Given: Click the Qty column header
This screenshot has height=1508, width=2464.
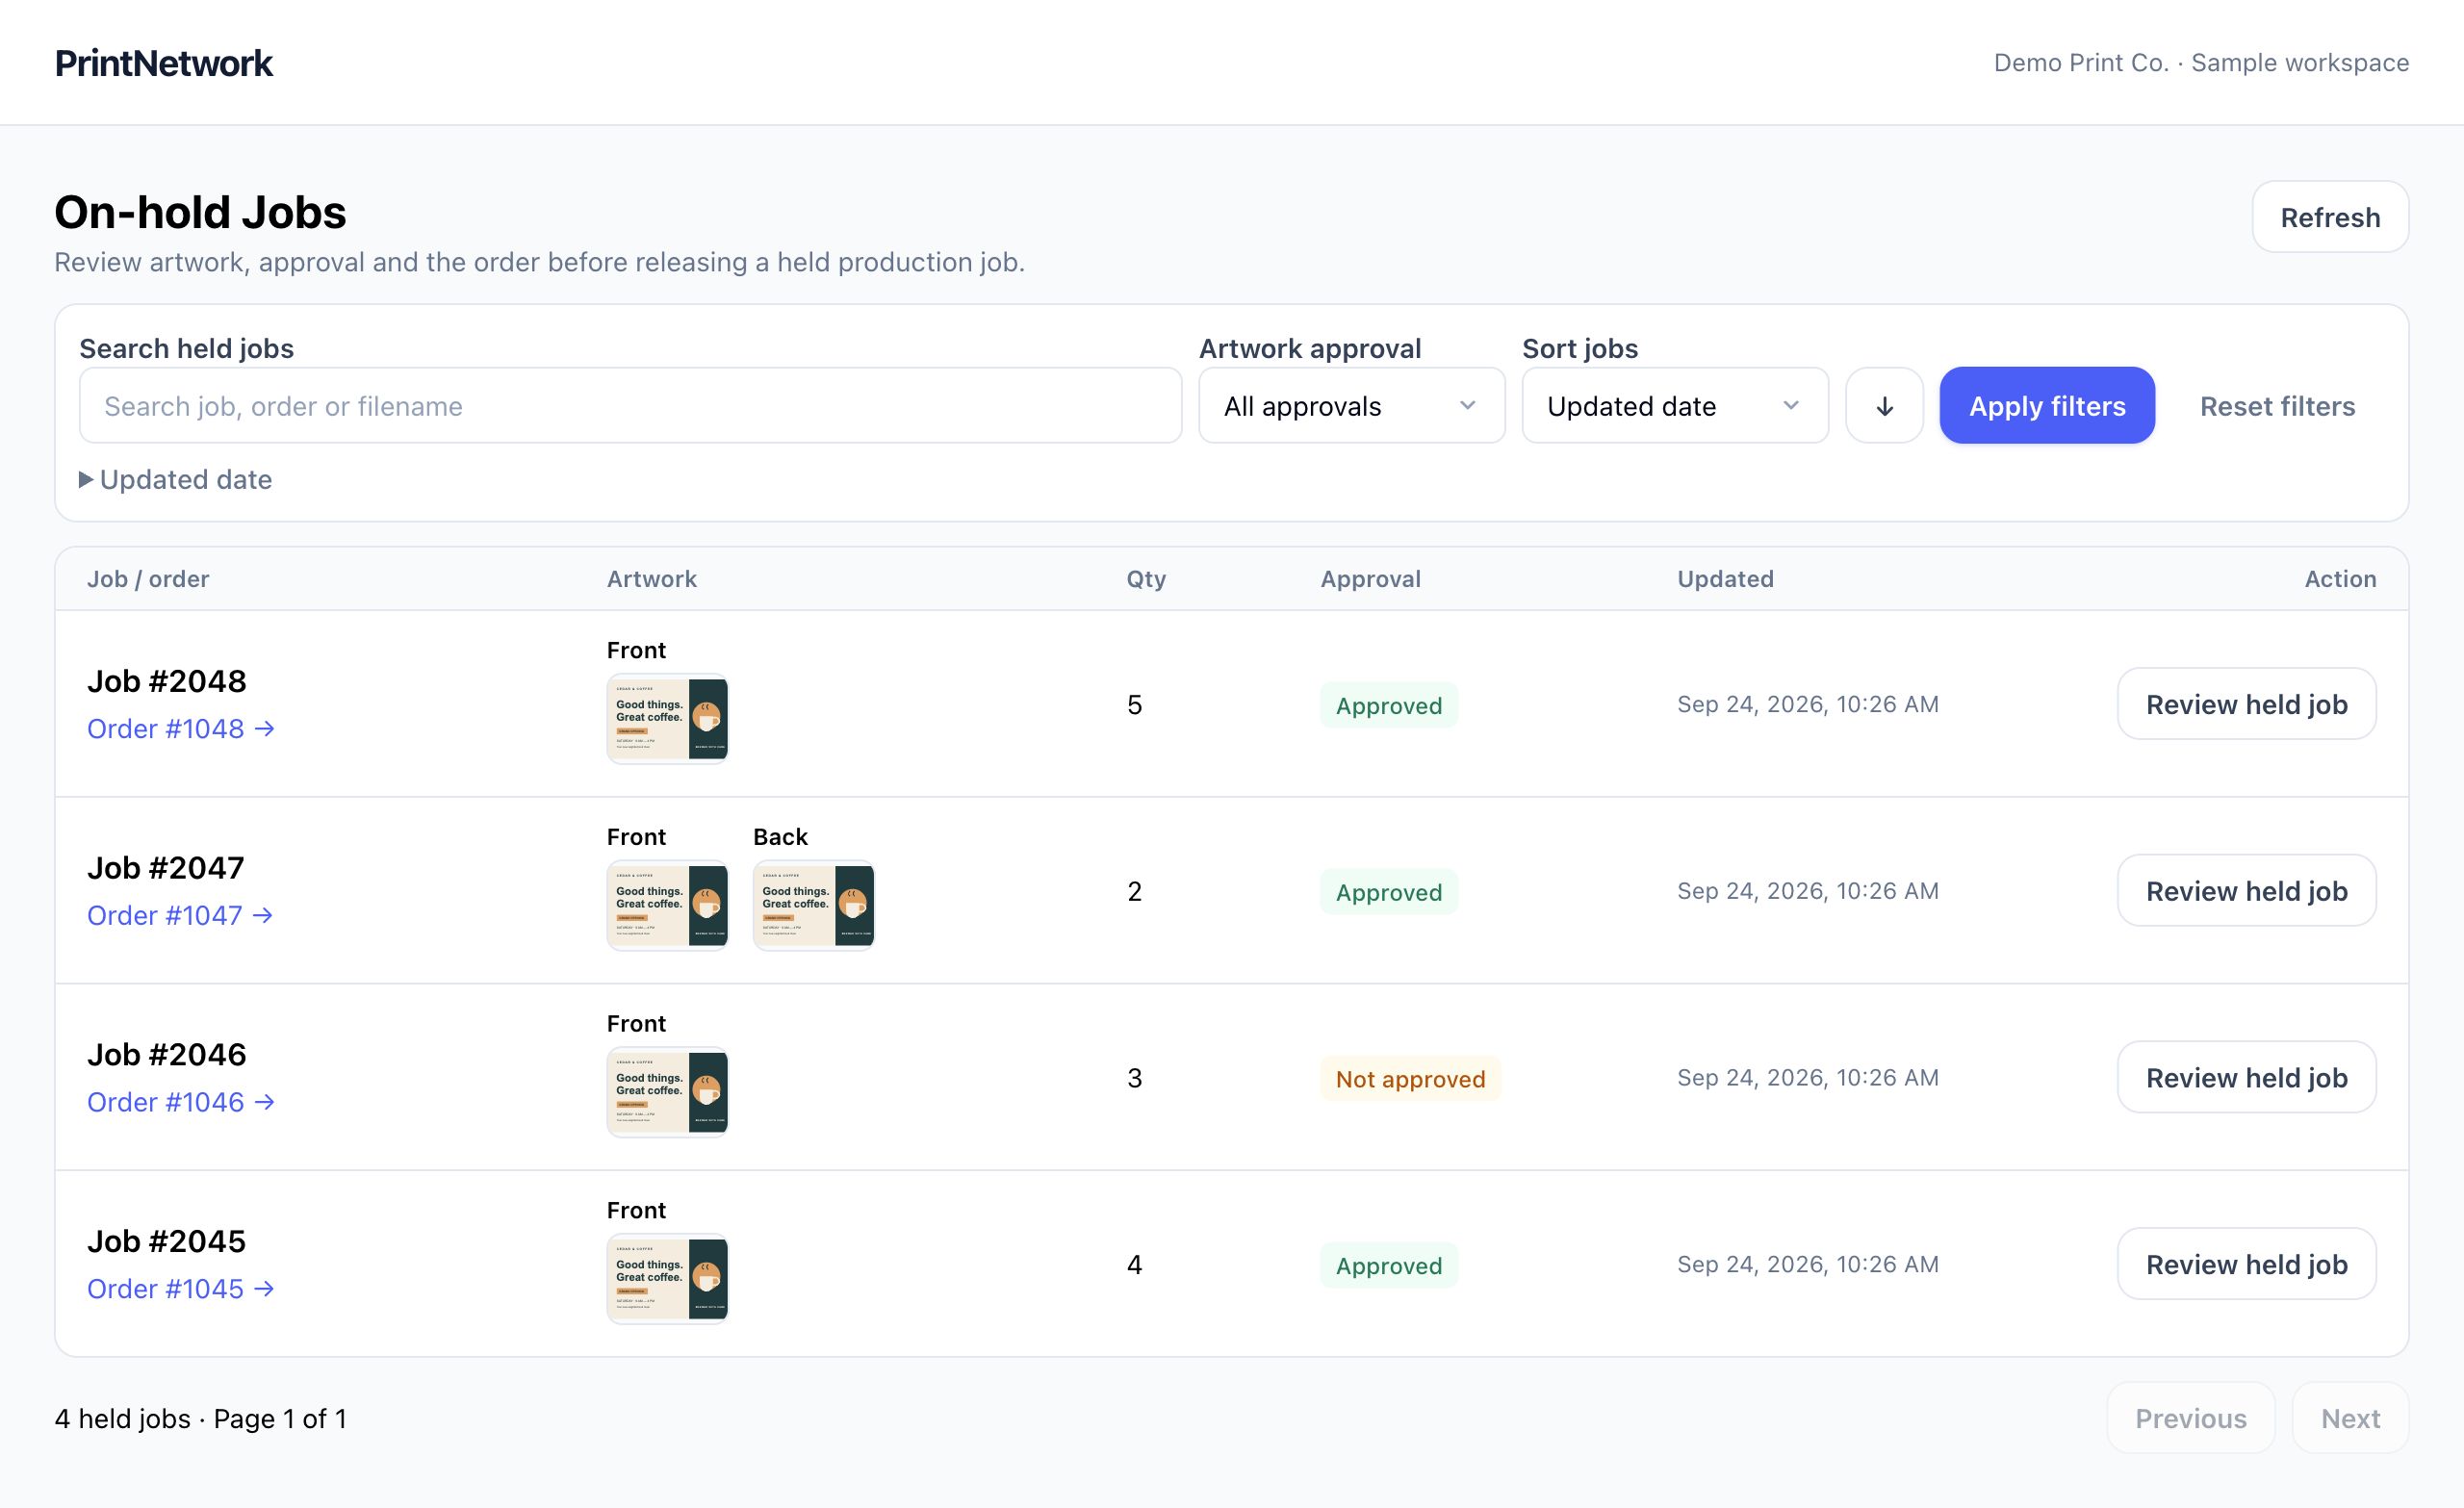Looking at the screenshot, I should (1146, 579).
